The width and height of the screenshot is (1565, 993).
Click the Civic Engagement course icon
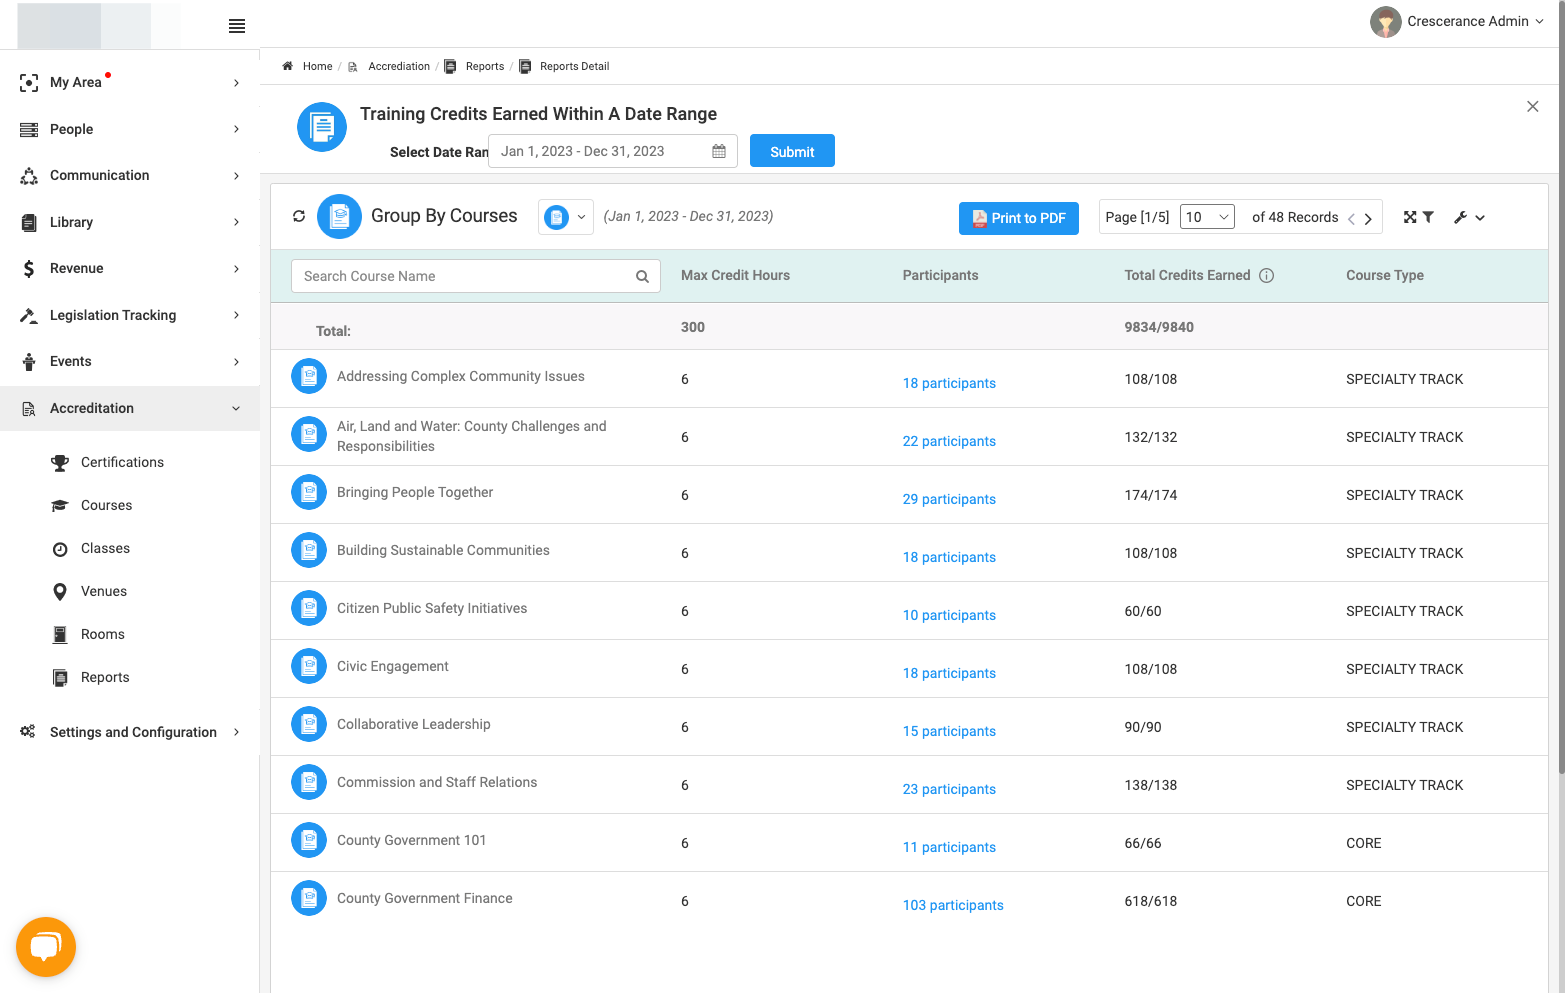309,667
